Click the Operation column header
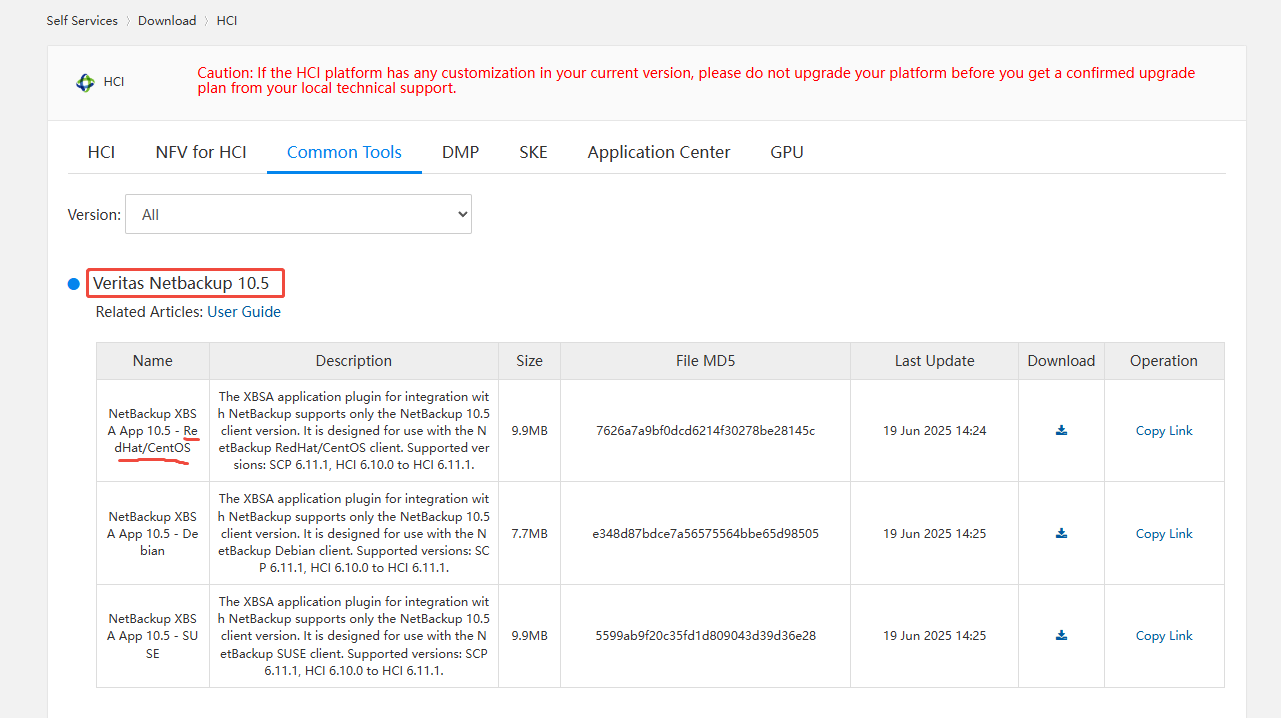This screenshot has width=1281, height=718. (x=1164, y=361)
